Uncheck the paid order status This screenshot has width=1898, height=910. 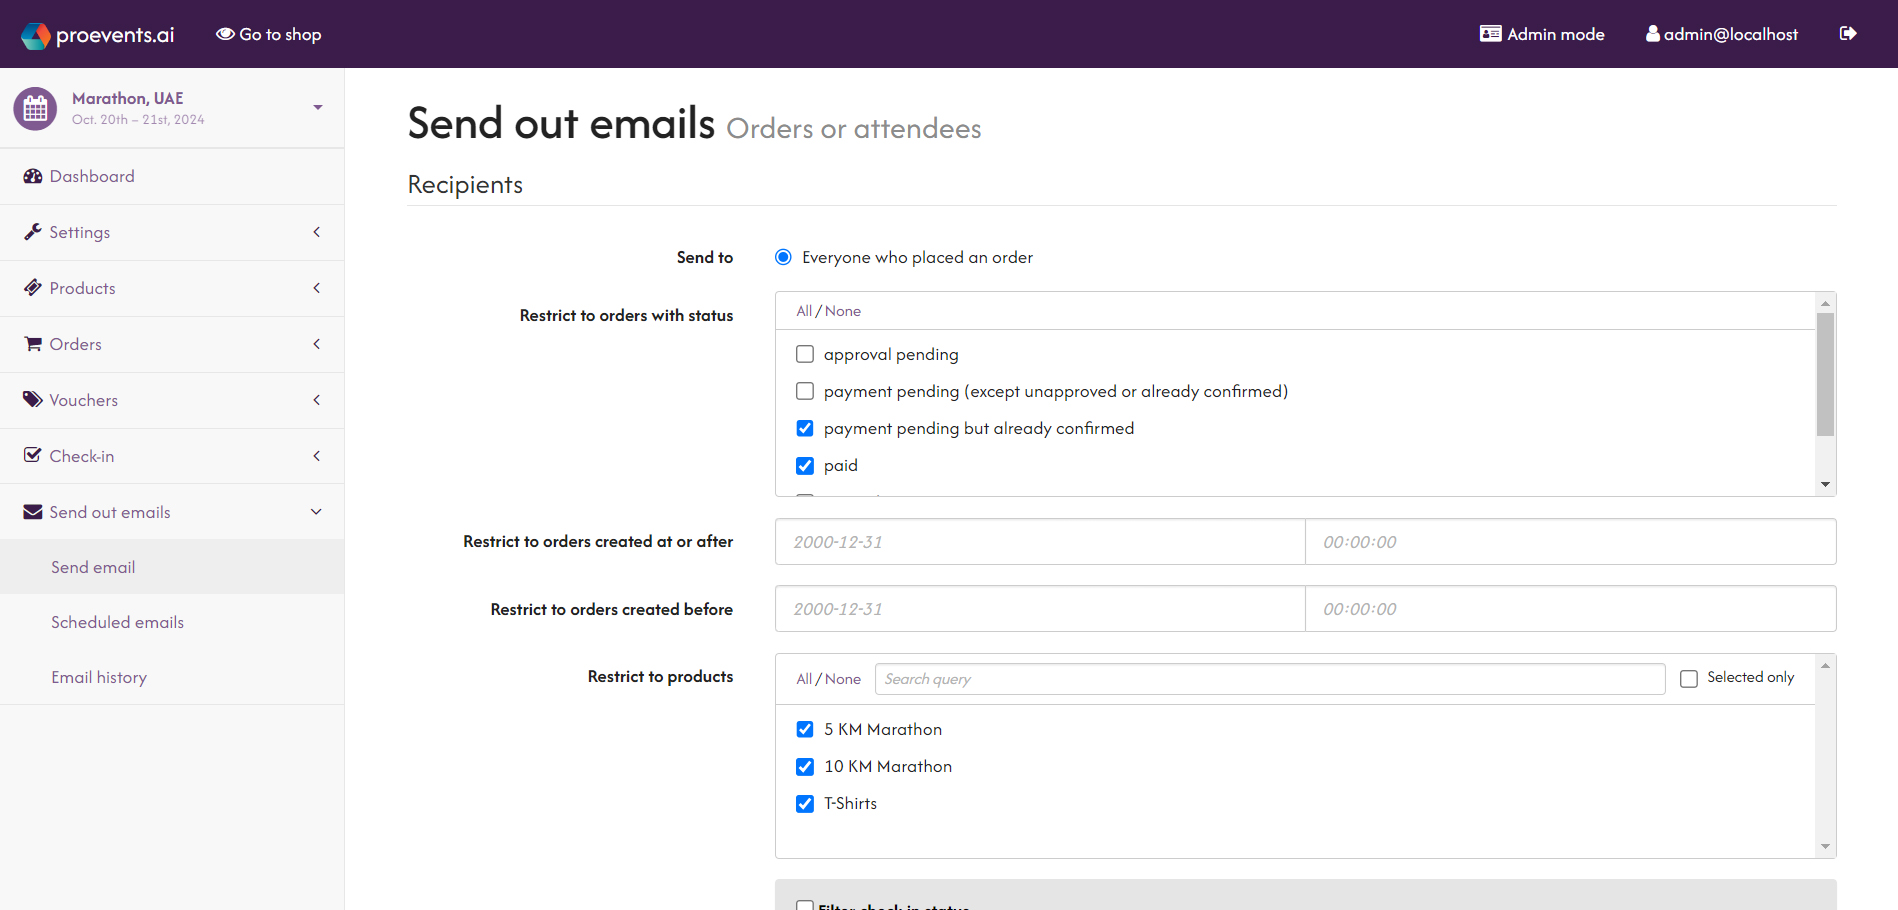805,465
